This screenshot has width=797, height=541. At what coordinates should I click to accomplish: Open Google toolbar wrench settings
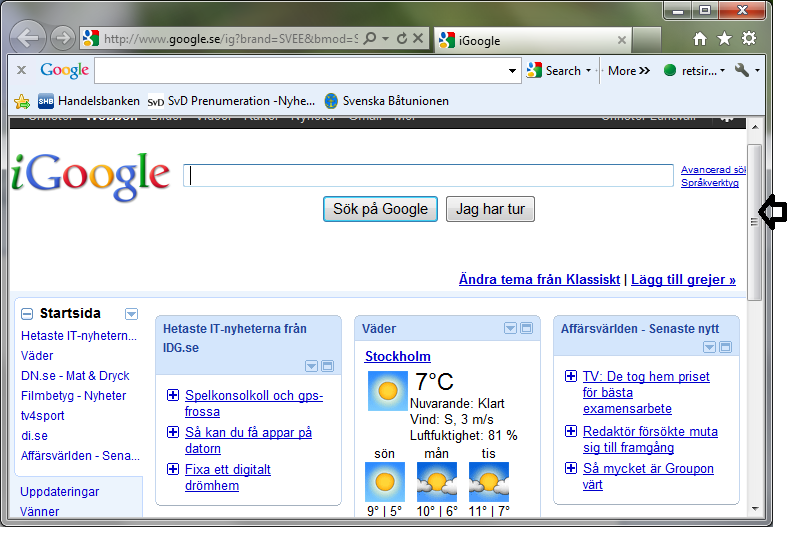tap(742, 70)
